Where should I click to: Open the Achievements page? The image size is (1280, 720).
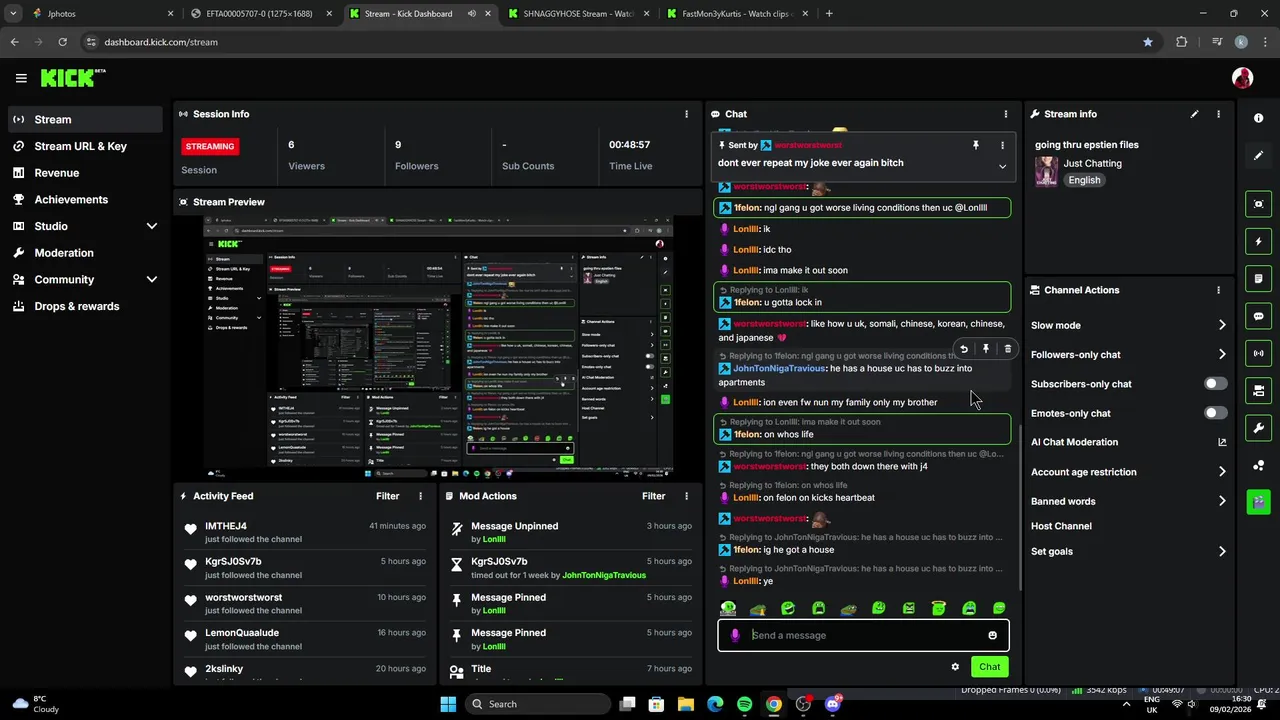[85, 199]
